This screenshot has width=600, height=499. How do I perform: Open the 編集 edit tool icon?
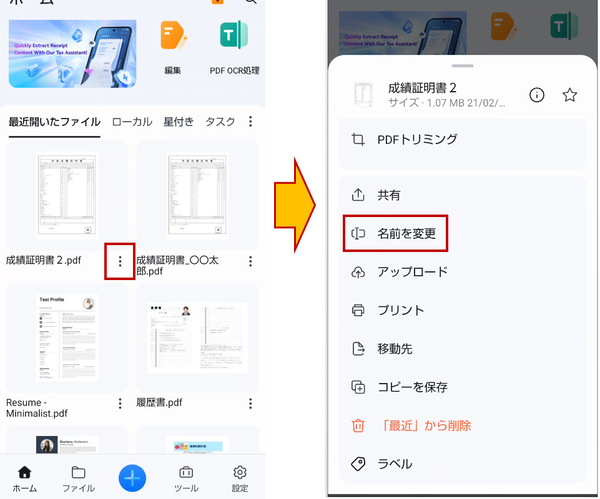[x=174, y=36]
